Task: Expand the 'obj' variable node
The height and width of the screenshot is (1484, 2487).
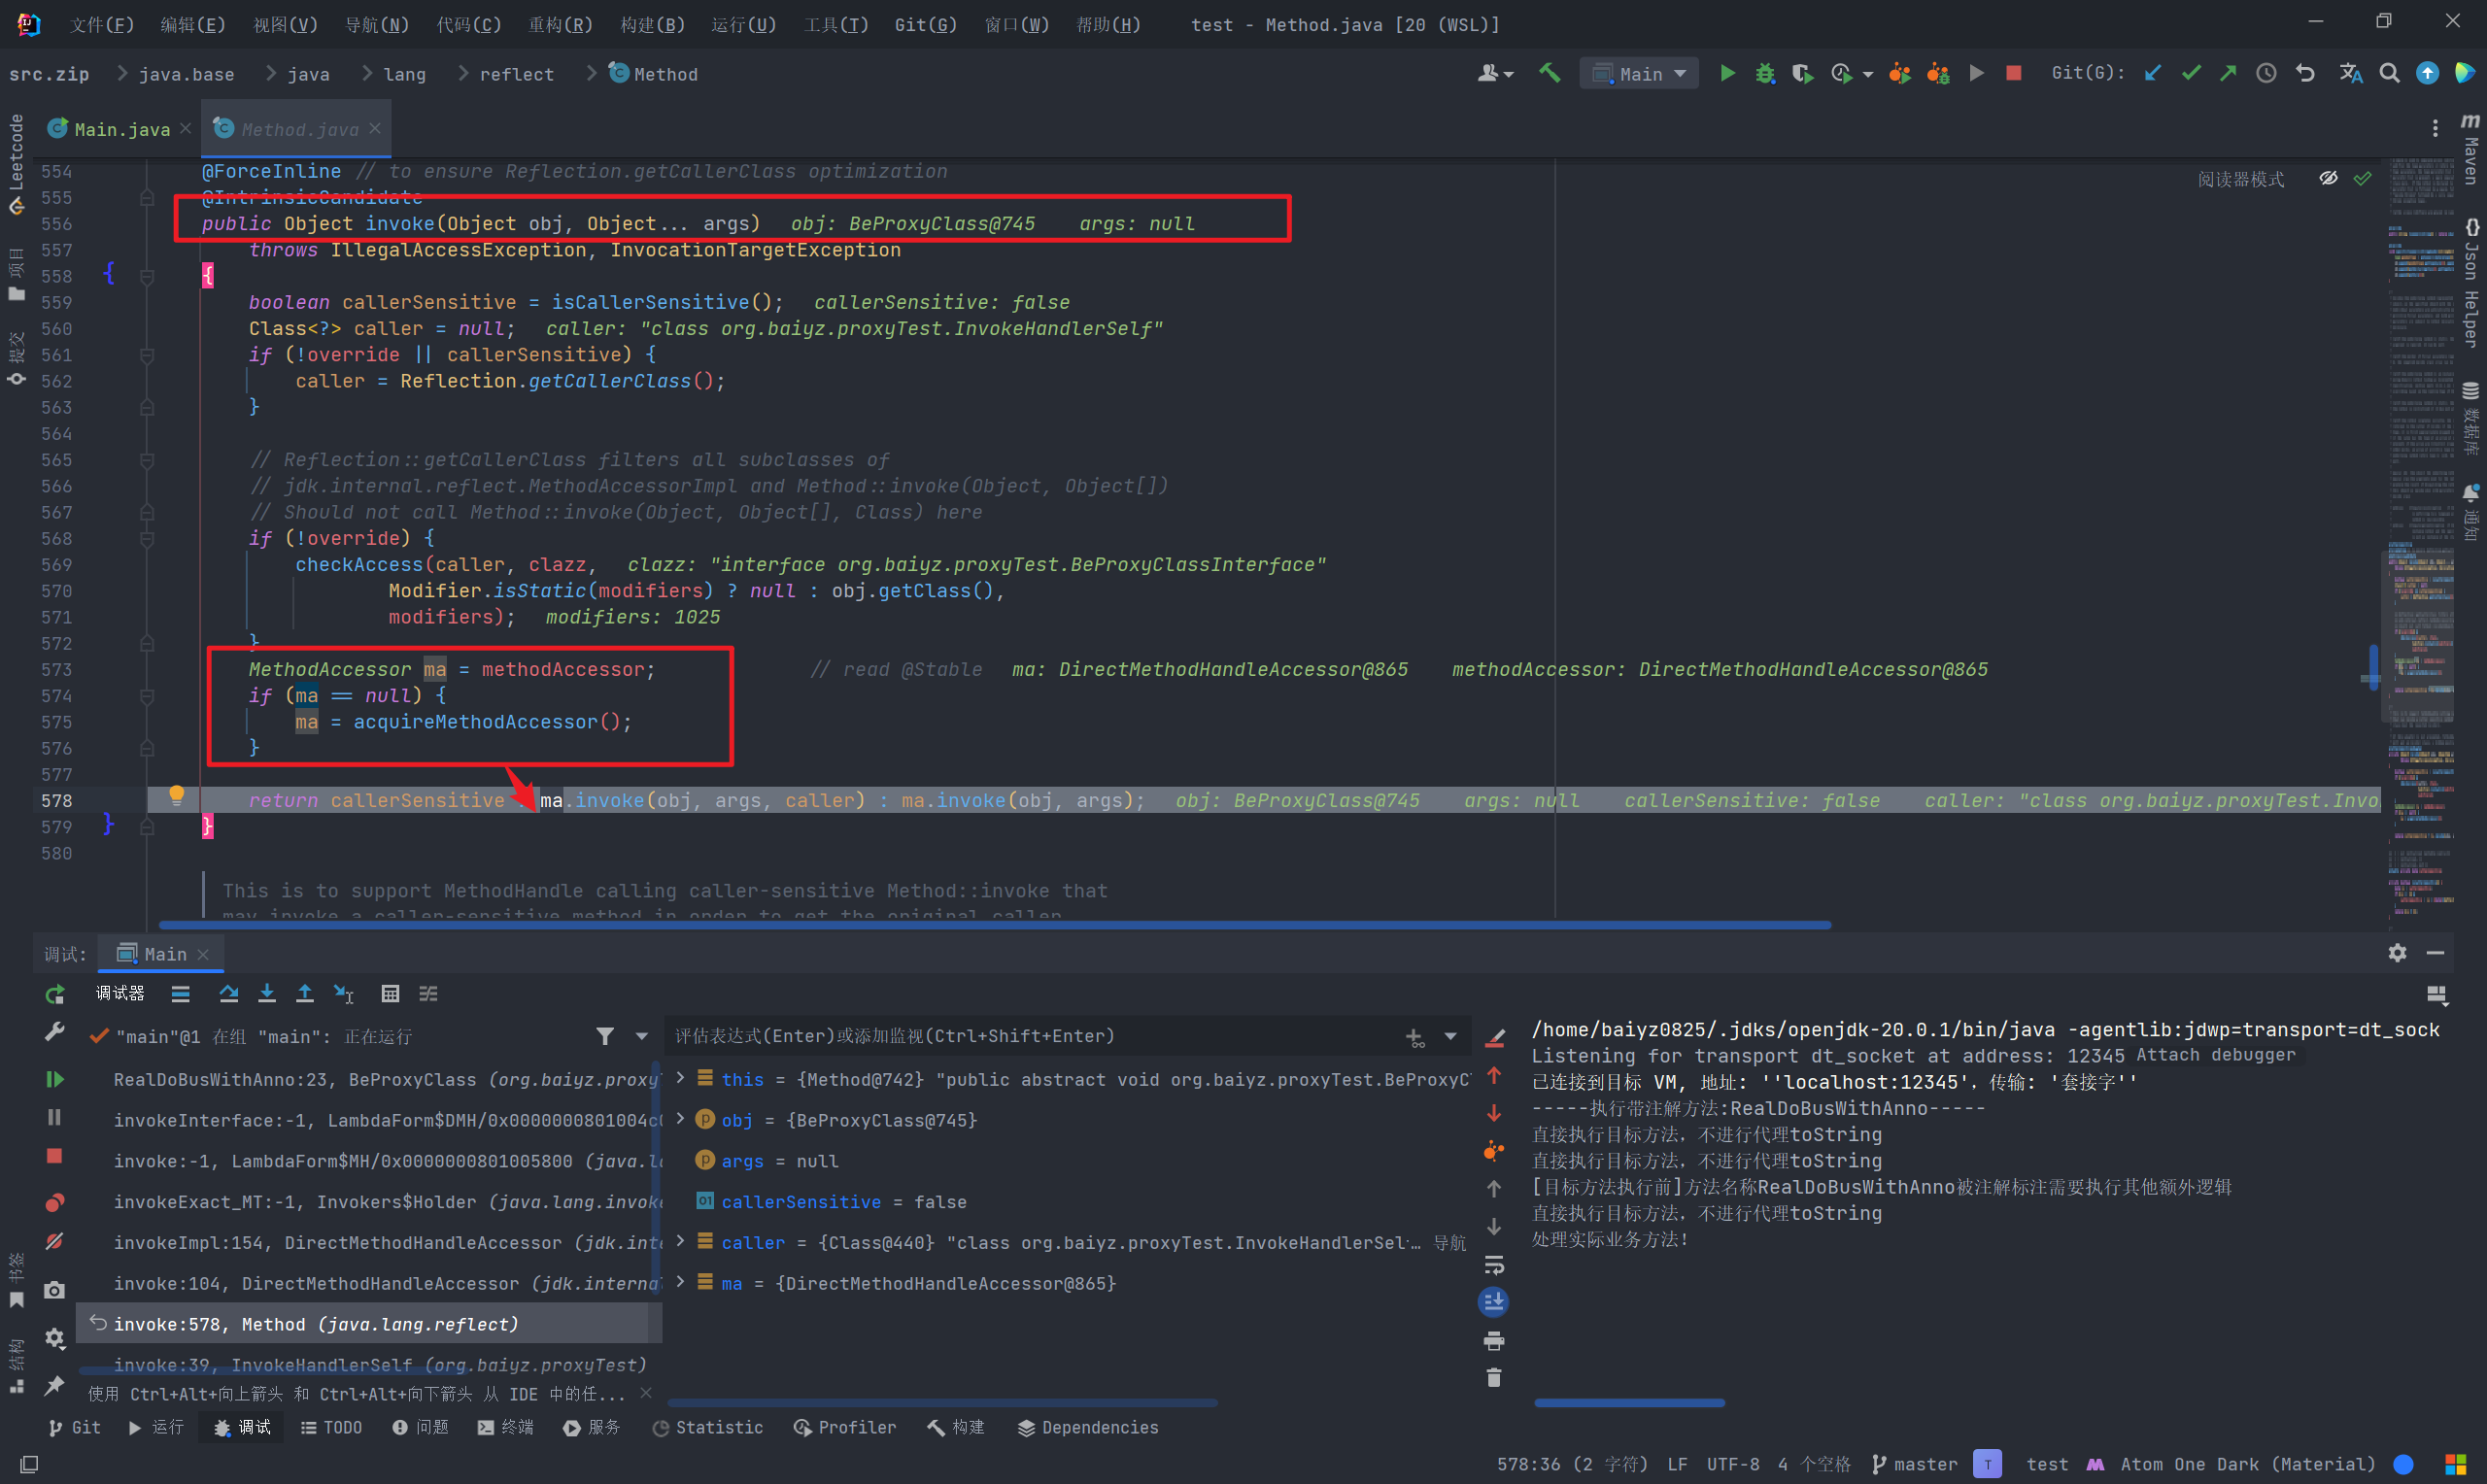Action: (680, 1119)
